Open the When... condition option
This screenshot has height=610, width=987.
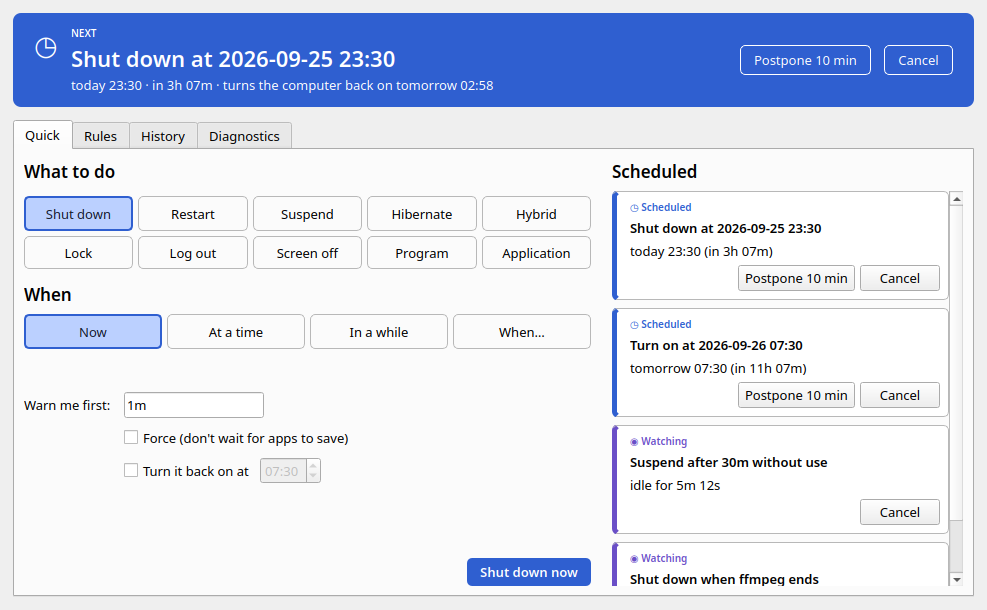(x=522, y=332)
